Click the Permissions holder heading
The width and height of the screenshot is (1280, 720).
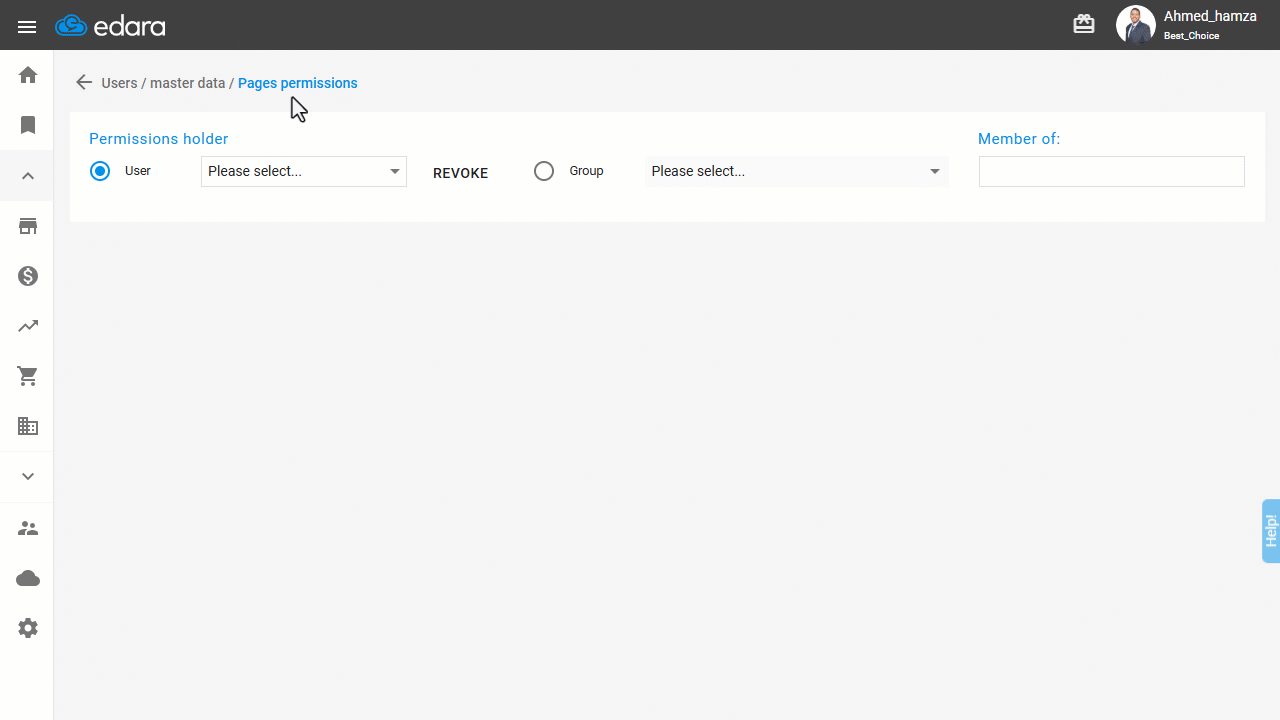coord(159,139)
